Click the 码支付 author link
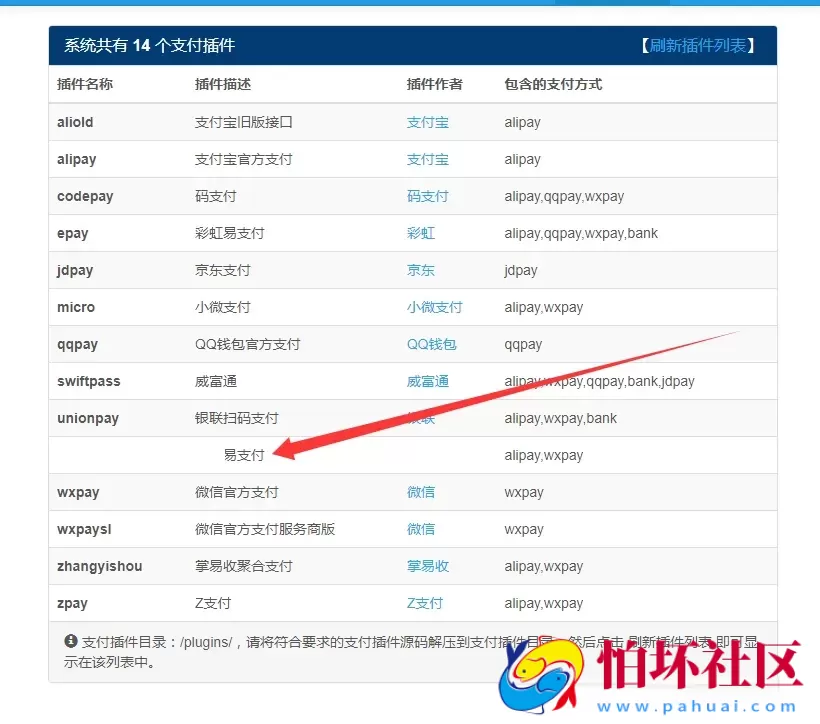 [428, 196]
